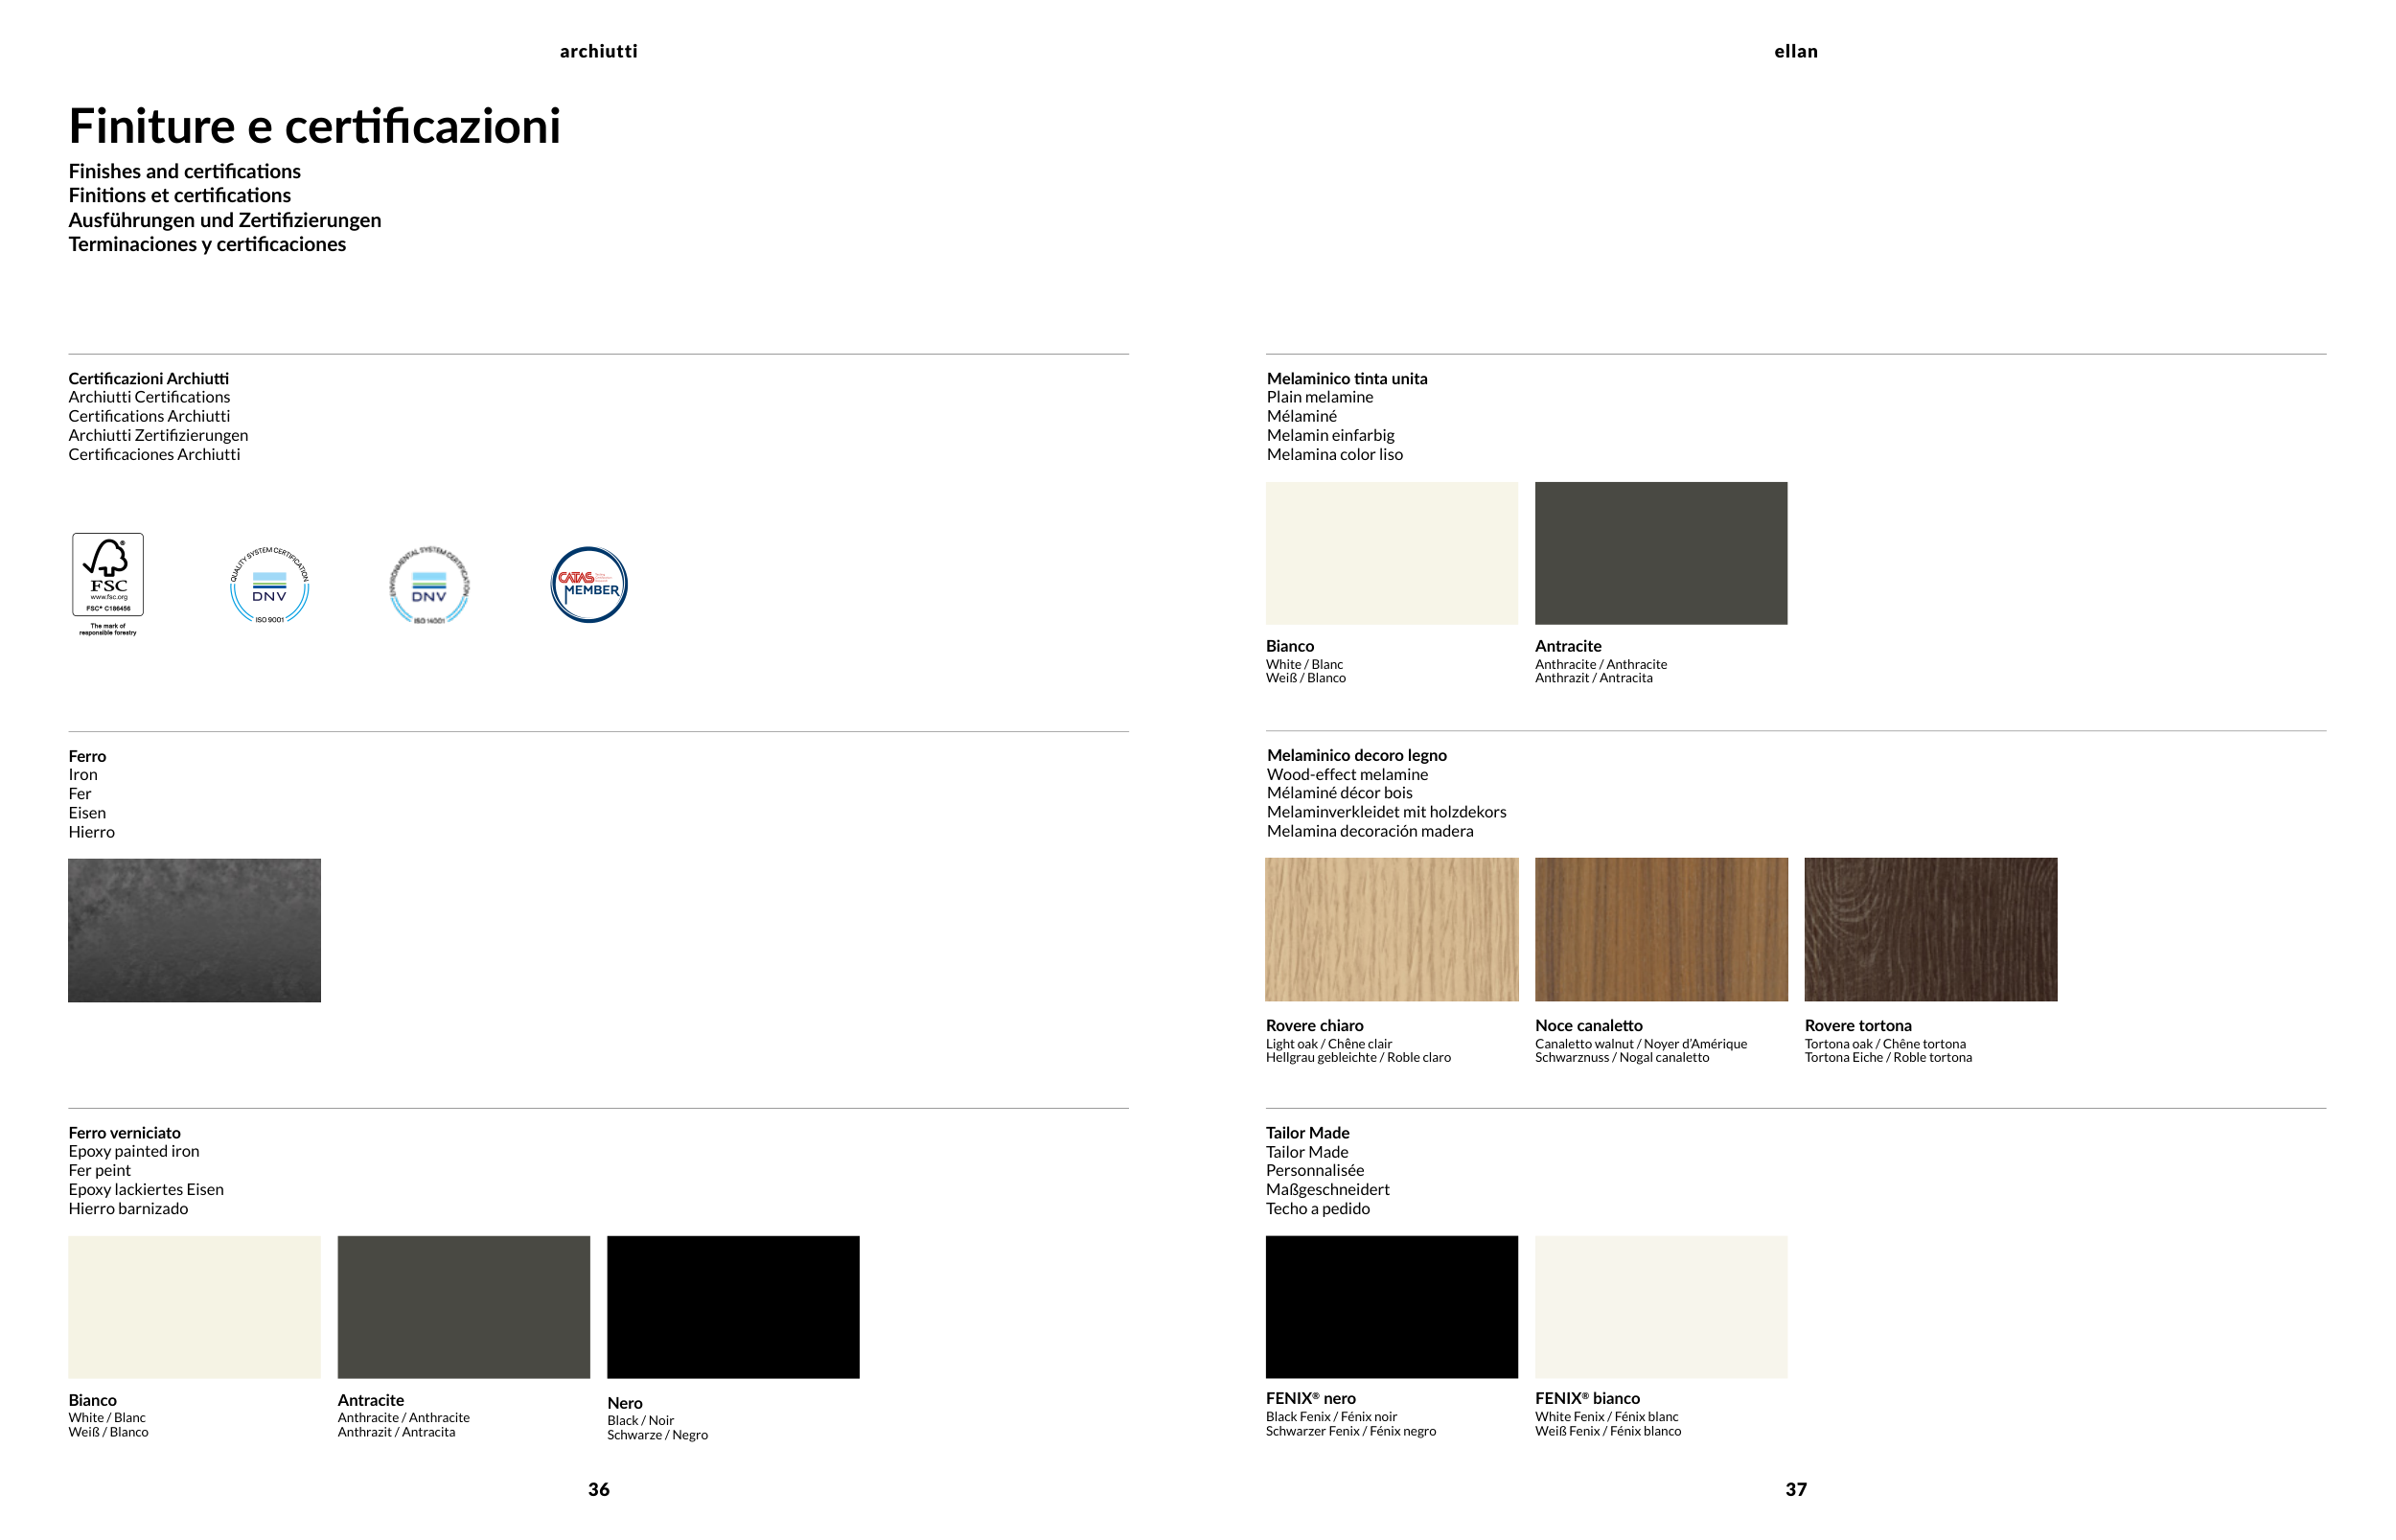The image size is (2396, 1540).
Task: Select the FENIX bianco swatch
Action: click(1660, 1306)
